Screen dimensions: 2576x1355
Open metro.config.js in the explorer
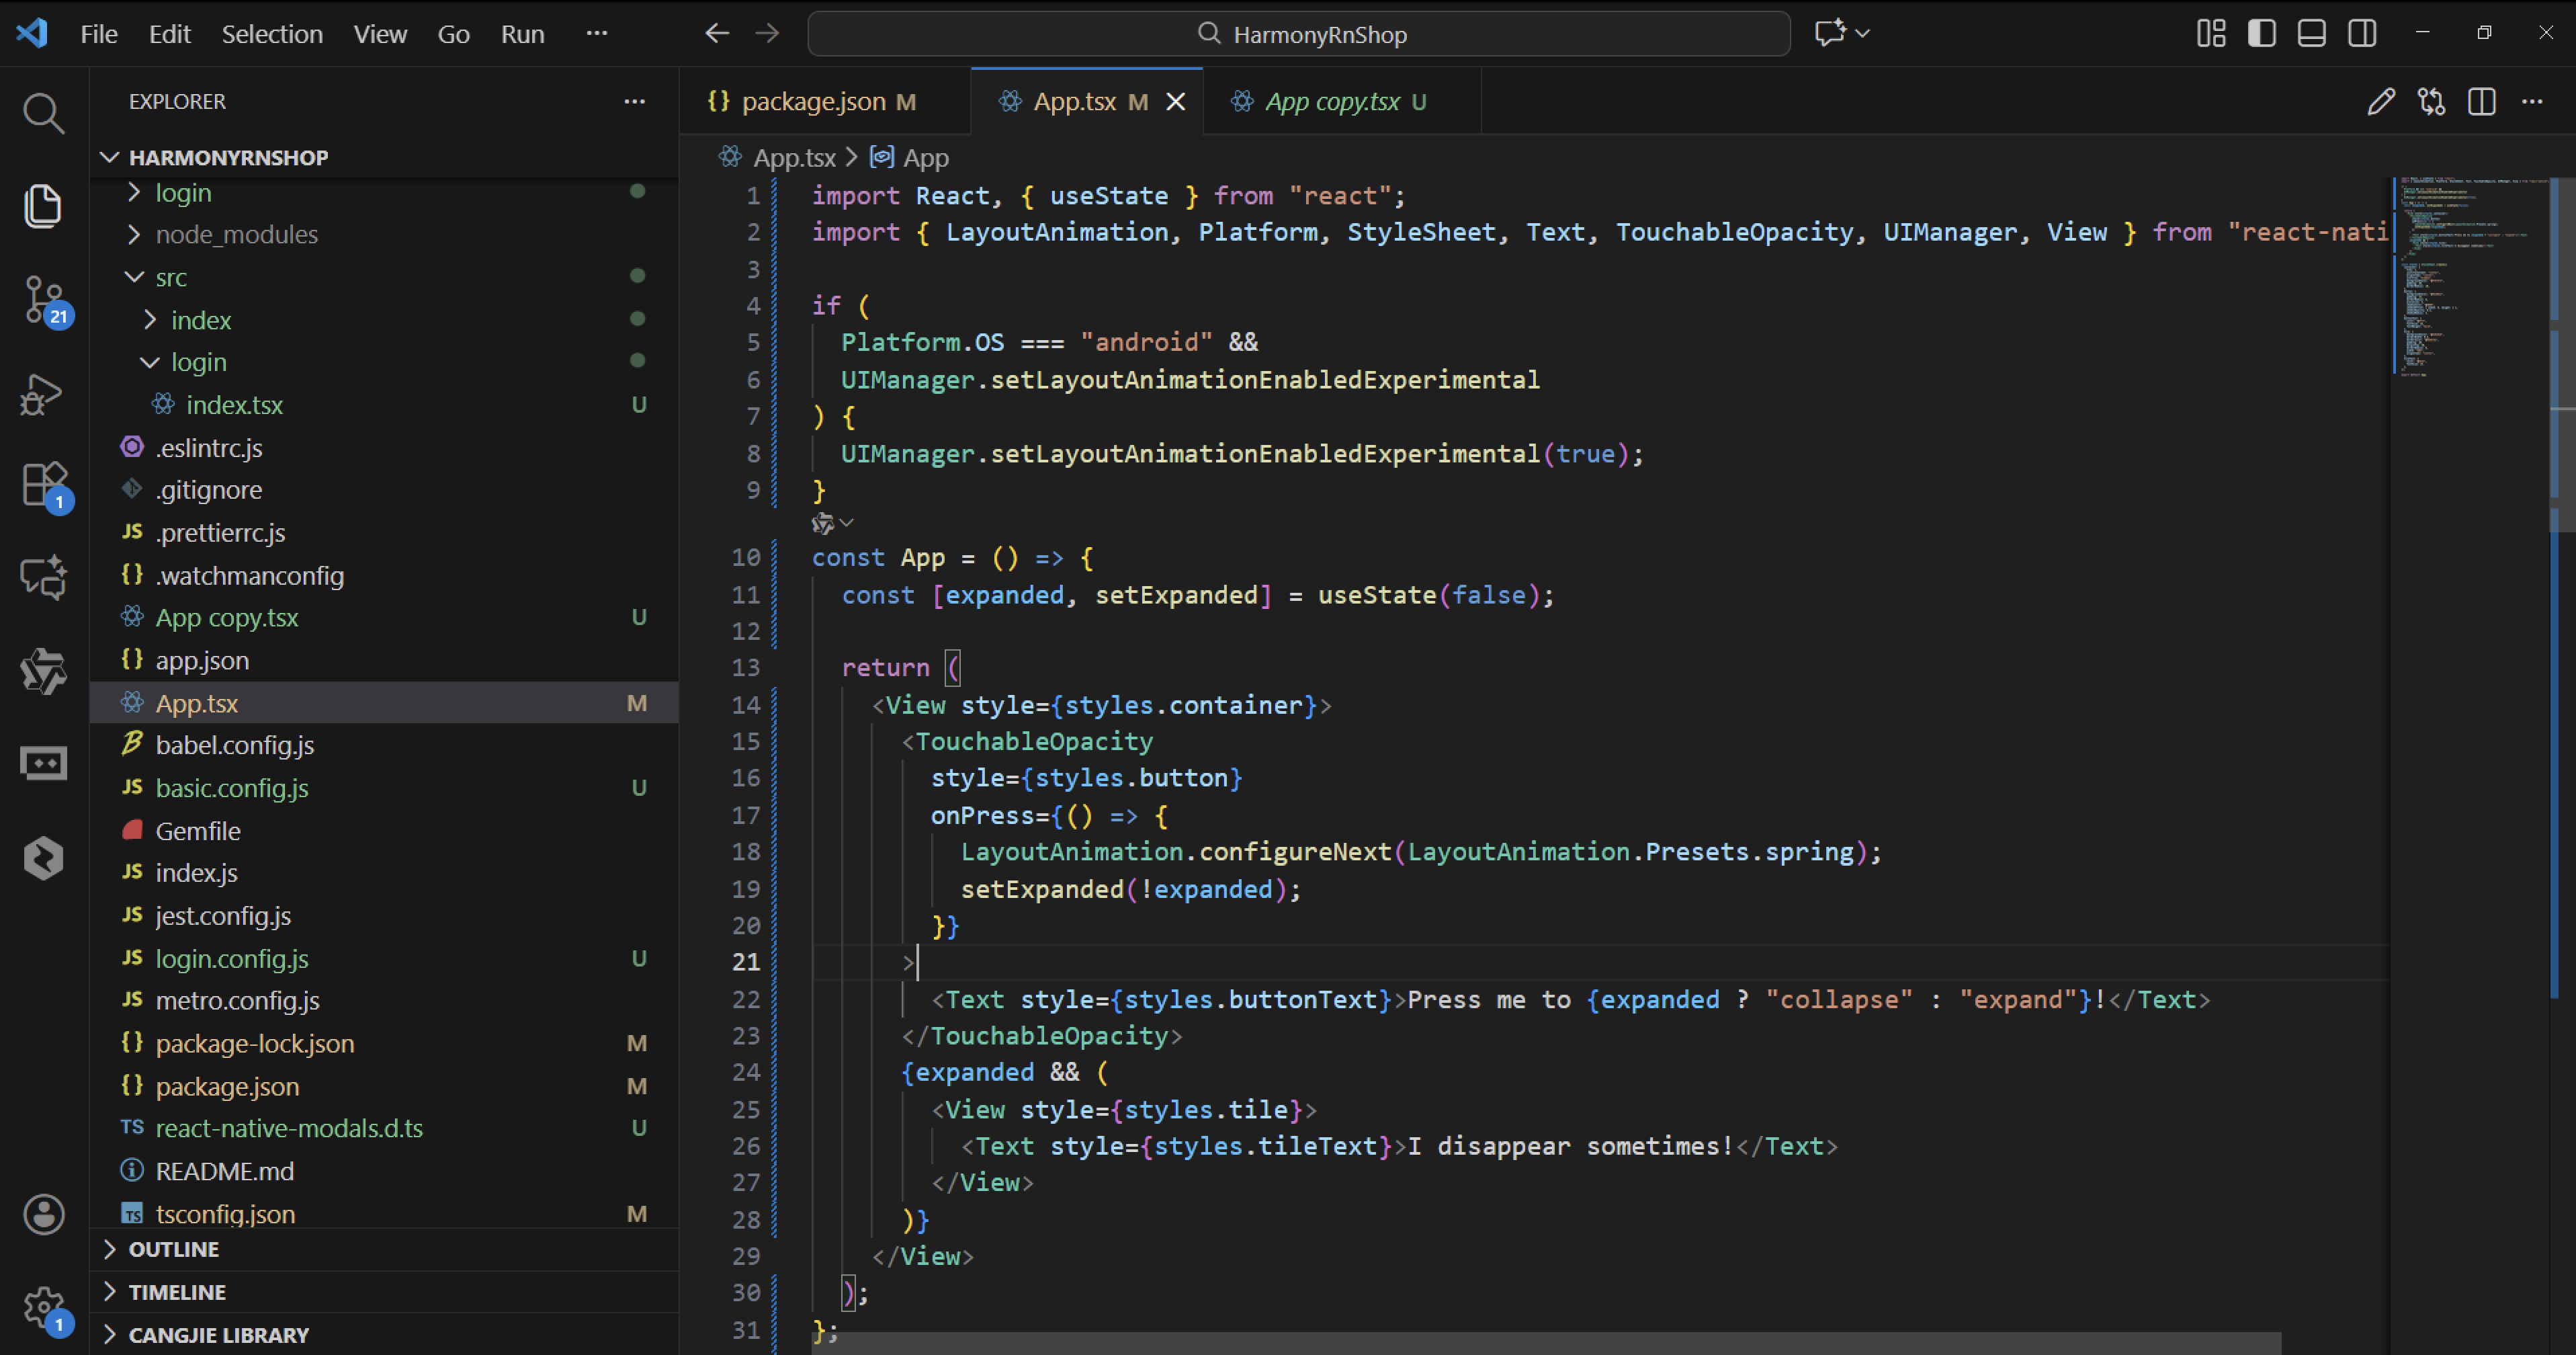237,1000
